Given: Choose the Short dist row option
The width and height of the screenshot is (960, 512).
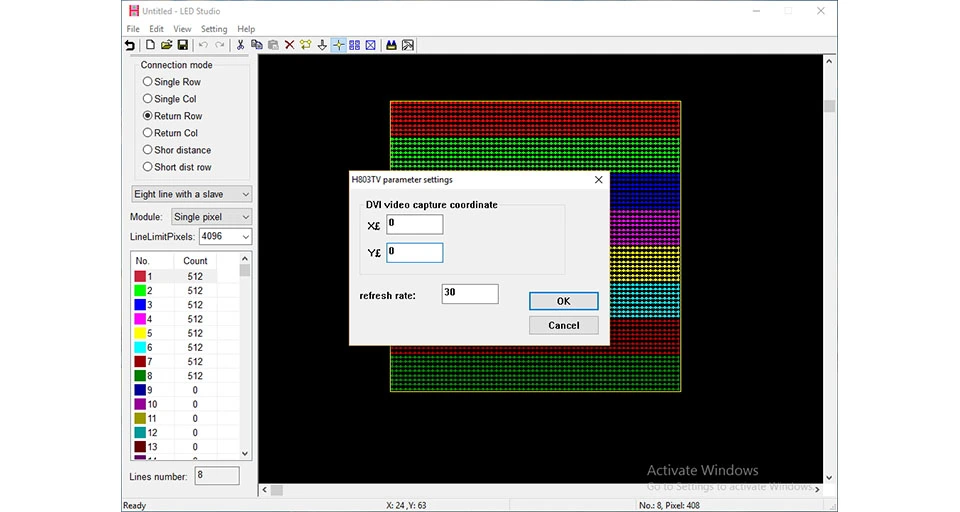Looking at the screenshot, I should (176, 167).
